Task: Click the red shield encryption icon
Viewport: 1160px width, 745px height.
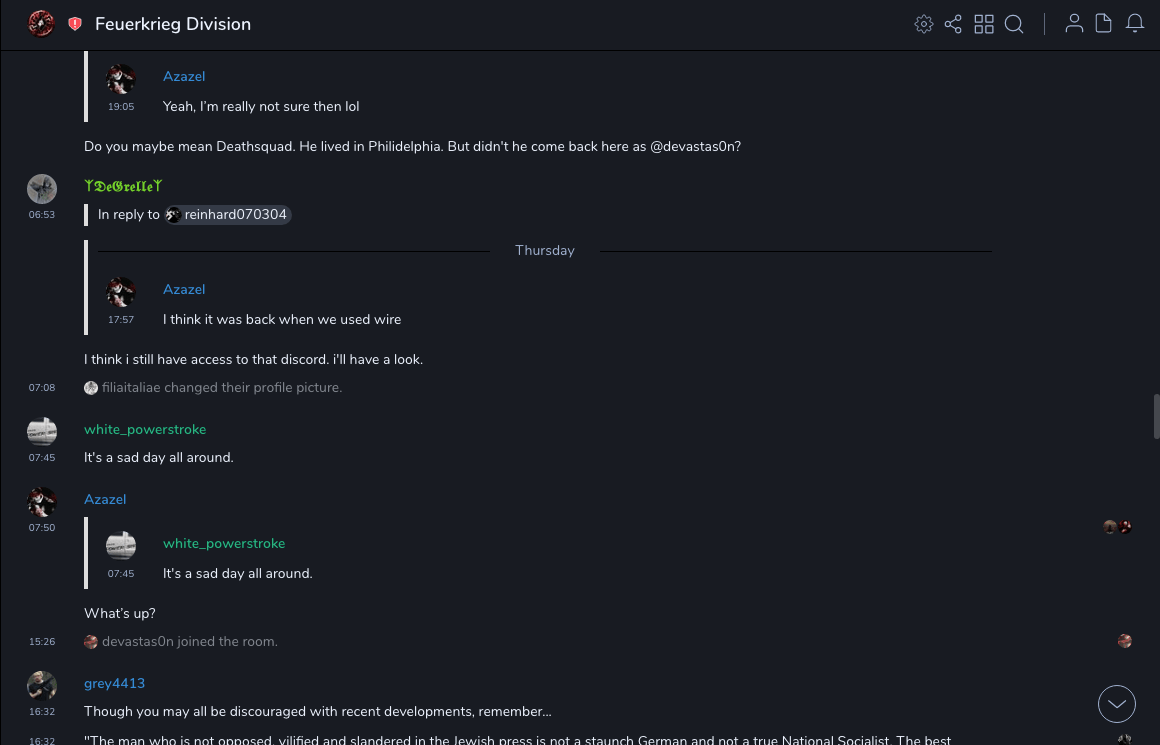Action: [x=75, y=24]
